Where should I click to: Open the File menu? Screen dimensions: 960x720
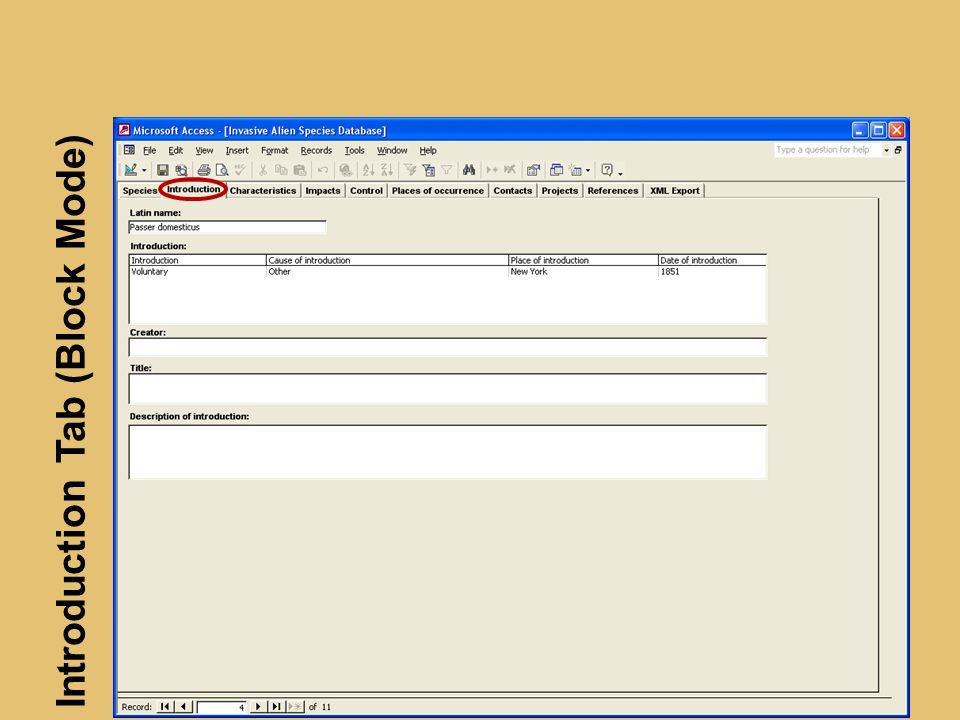(x=149, y=150)
